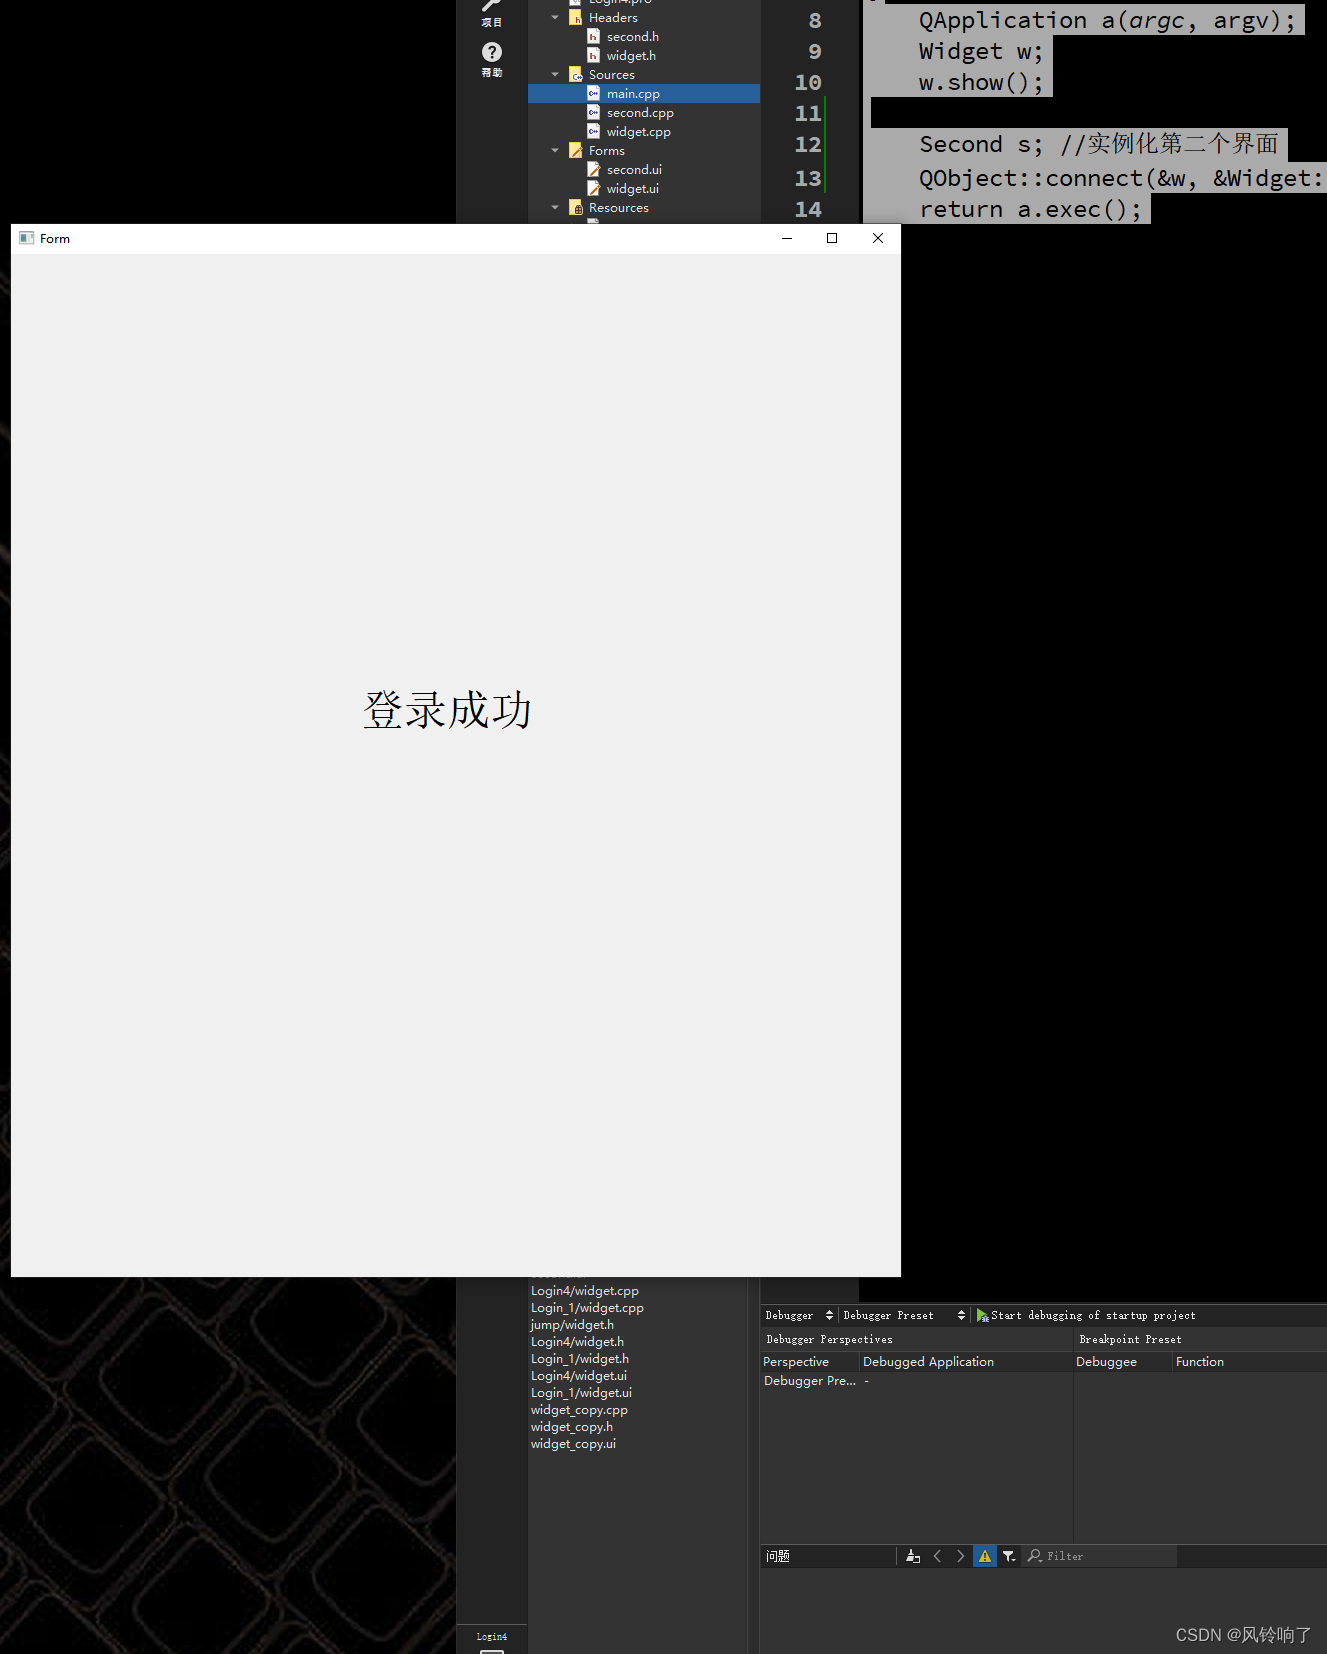Maximize the Form window
The width and height of the screenshot is (1327, 1654).
[x=832, y=238]
